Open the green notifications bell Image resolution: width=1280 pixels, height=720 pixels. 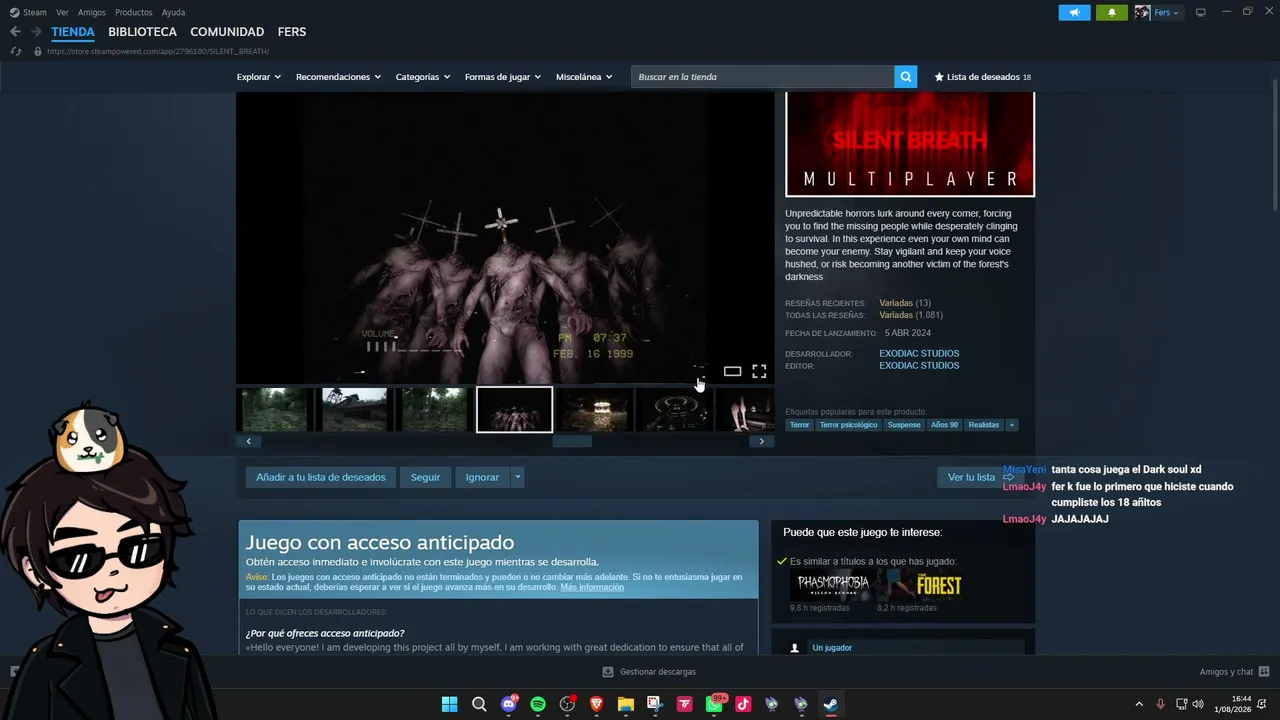point(1112,13)
